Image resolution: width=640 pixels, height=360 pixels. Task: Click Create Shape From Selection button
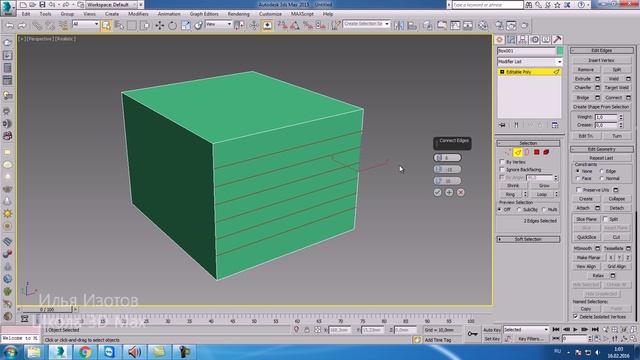coord(601,107)
